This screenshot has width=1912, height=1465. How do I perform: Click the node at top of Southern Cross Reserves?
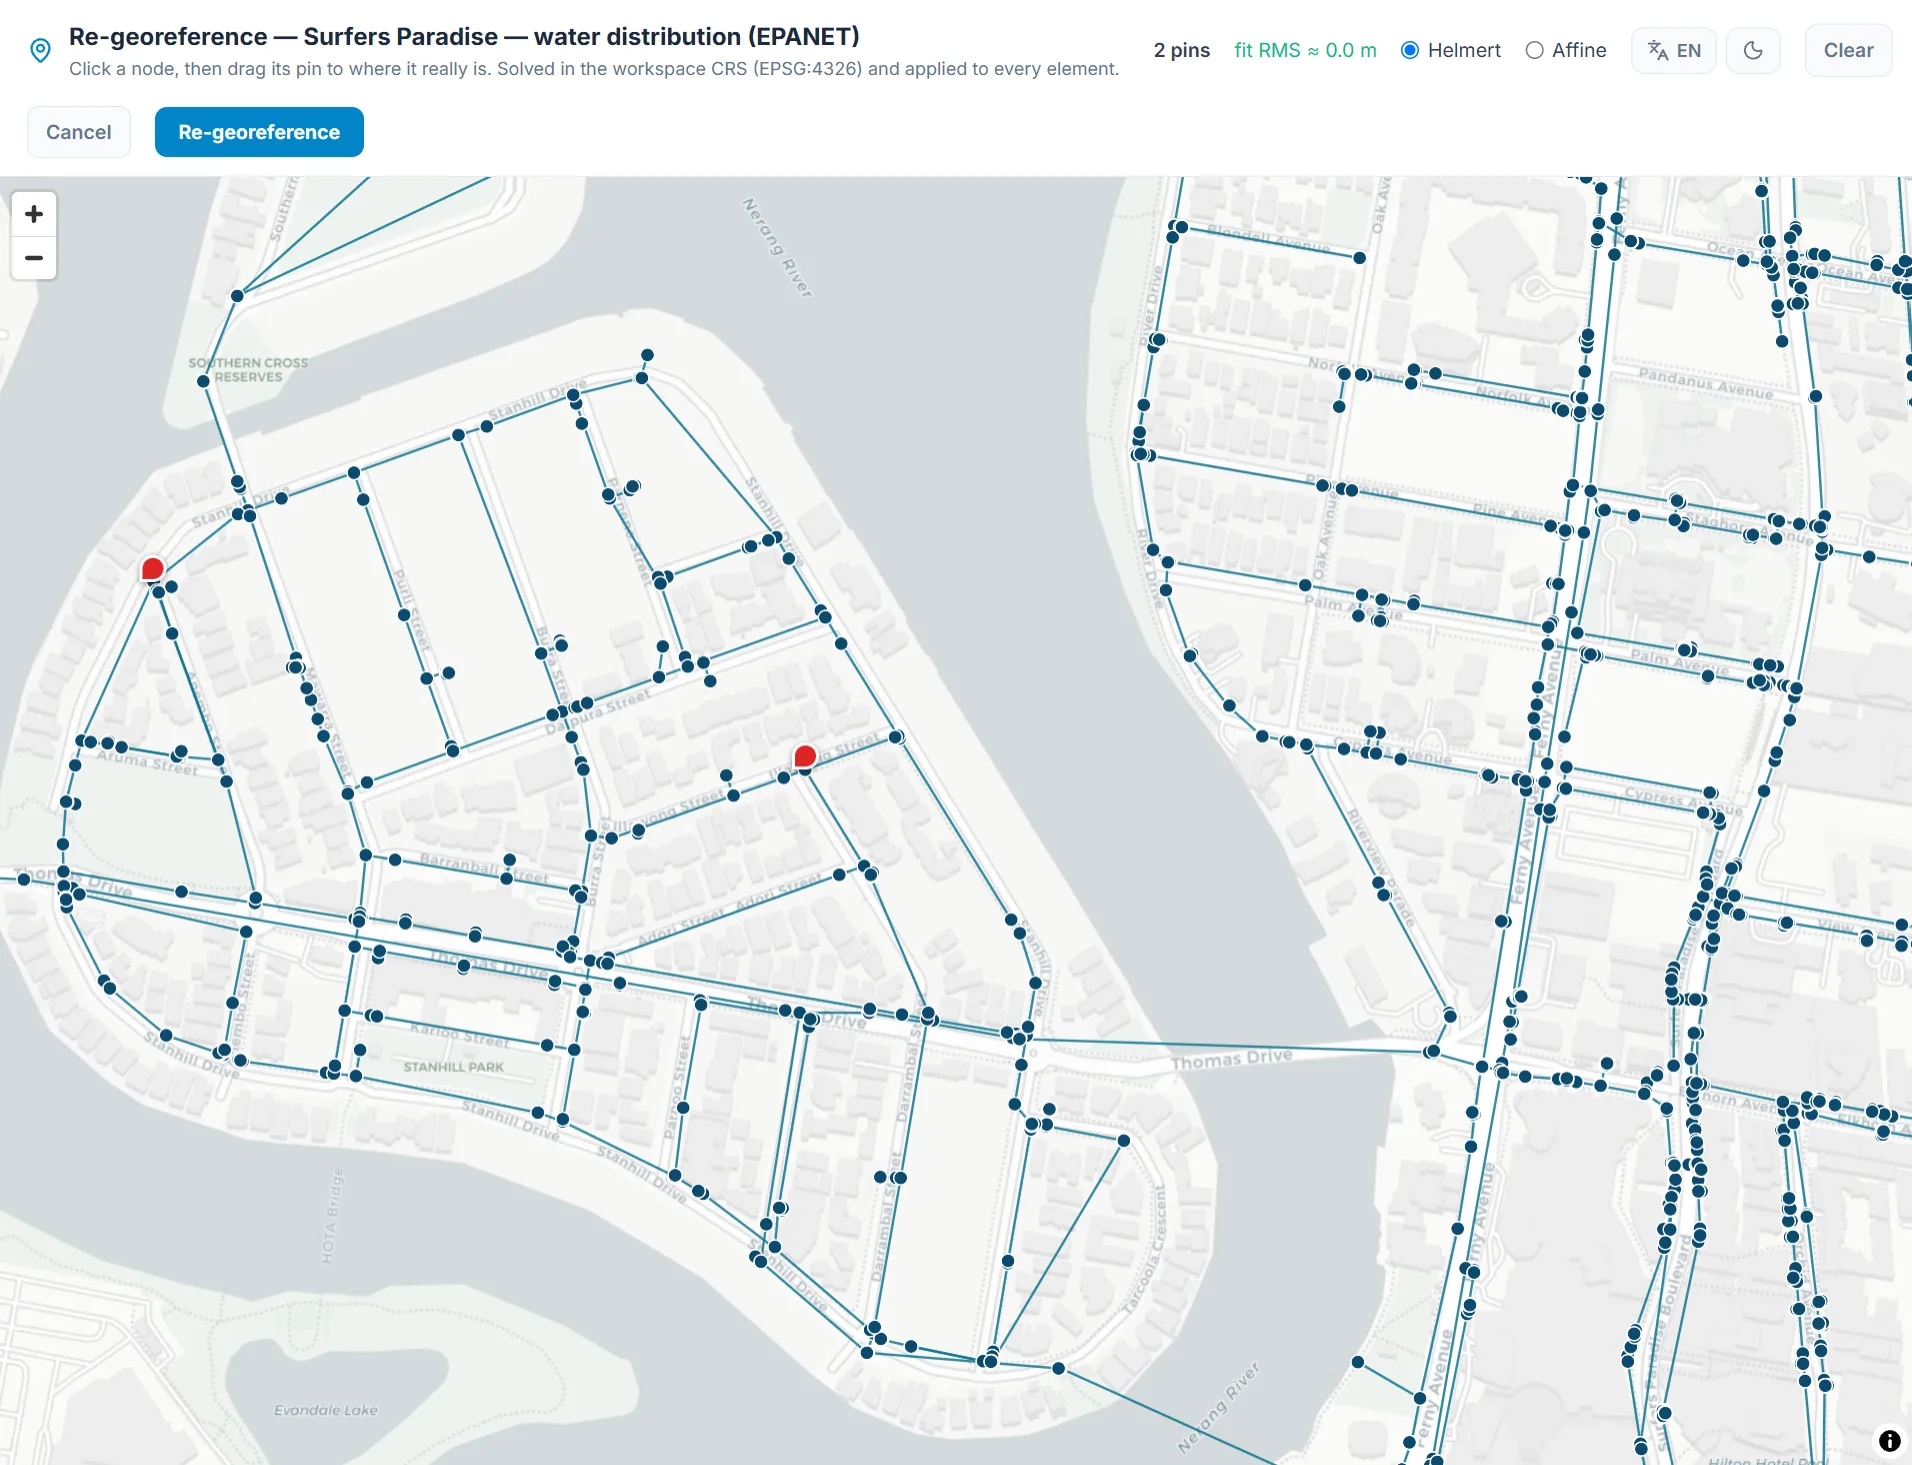point(237,296)
